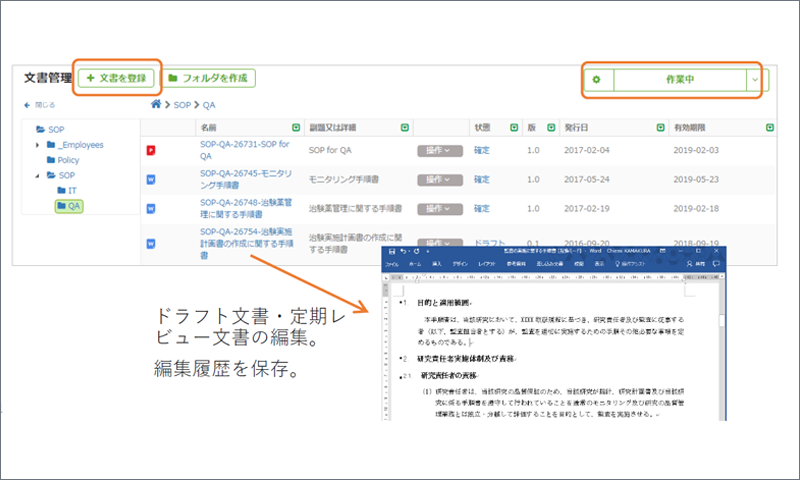Click Save icon in Word title bar

click(x=392, y=251)
